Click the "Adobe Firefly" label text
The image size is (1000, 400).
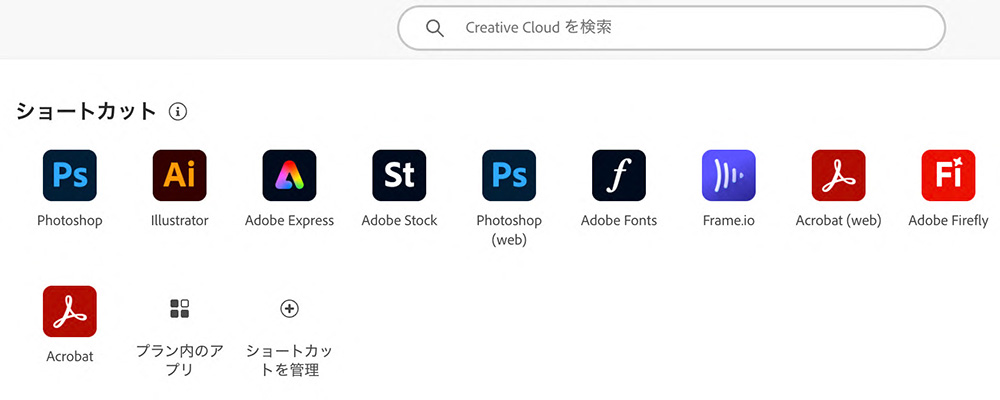(948, 221)
